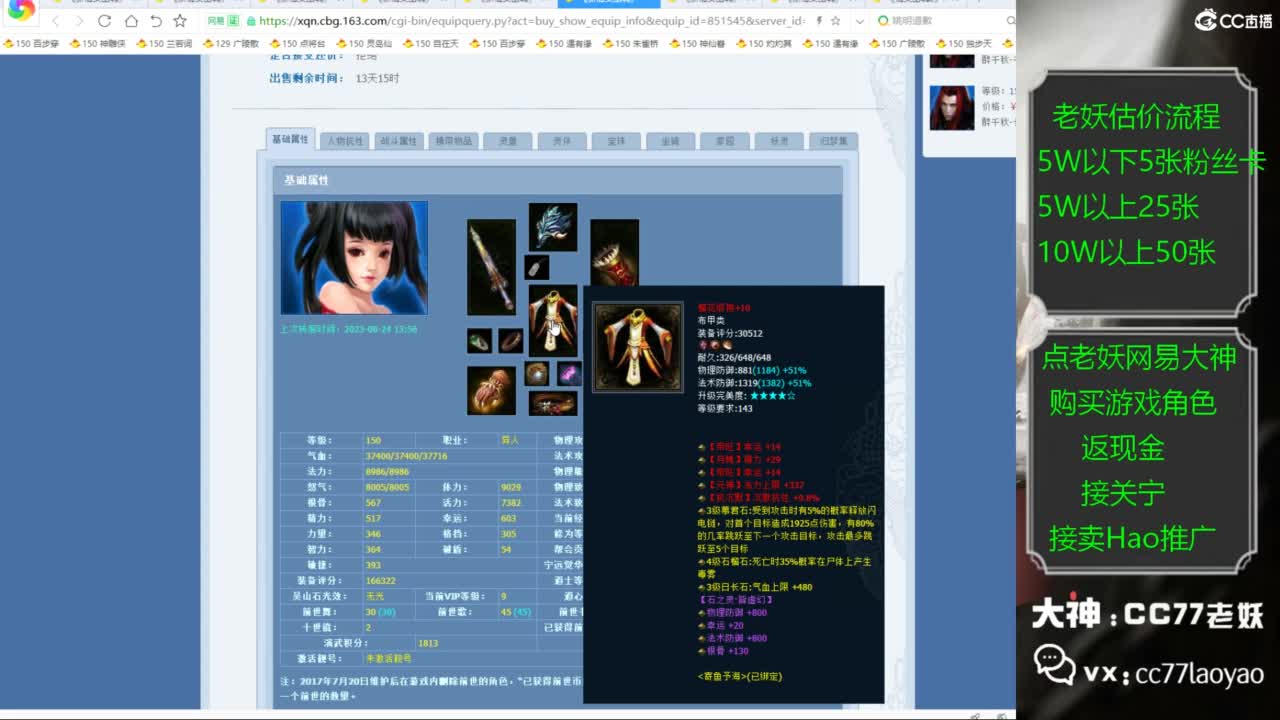This screenshot has height=720, width=1280.
Task: Switch to the 坐骑 tab
Action: click(670, 141)
